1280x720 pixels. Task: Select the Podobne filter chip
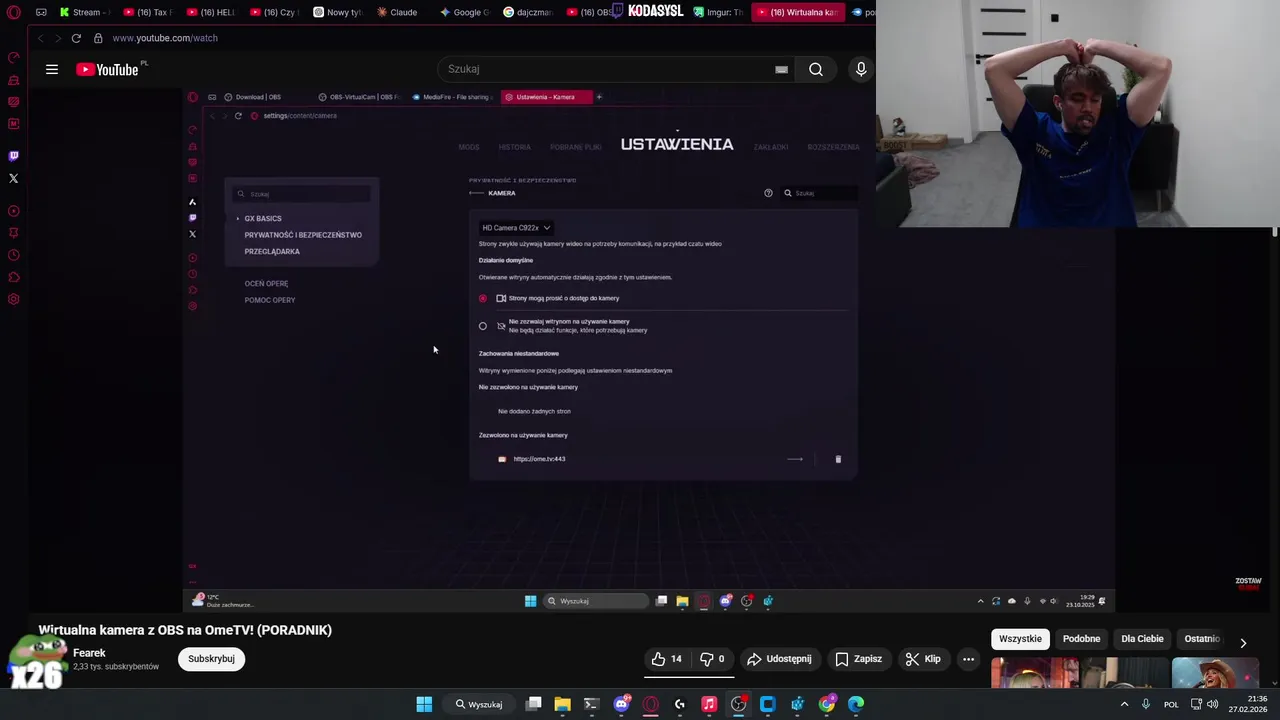tap(1081, 639)
